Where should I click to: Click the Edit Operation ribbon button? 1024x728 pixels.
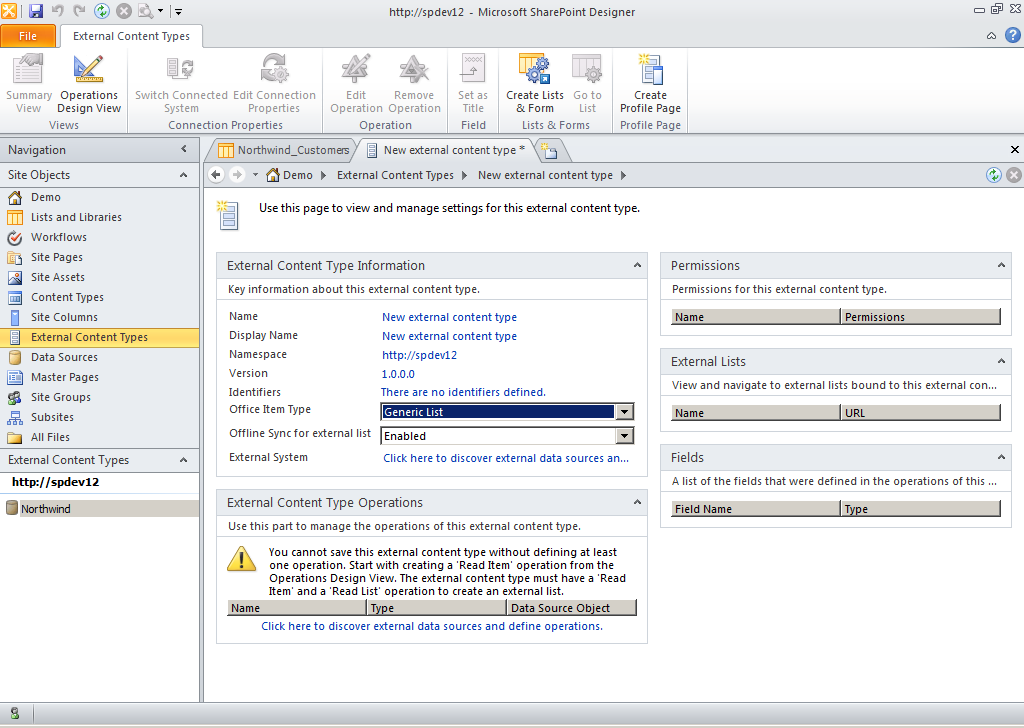click(x=356, y=84)
